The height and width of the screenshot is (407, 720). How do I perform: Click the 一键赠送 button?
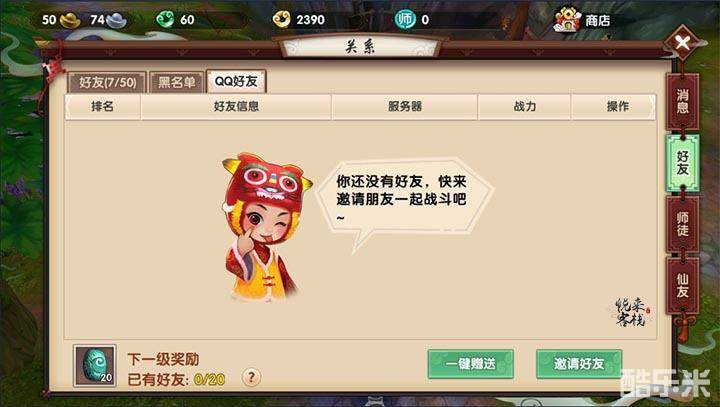pyautogui.click(x=471, y=364)
